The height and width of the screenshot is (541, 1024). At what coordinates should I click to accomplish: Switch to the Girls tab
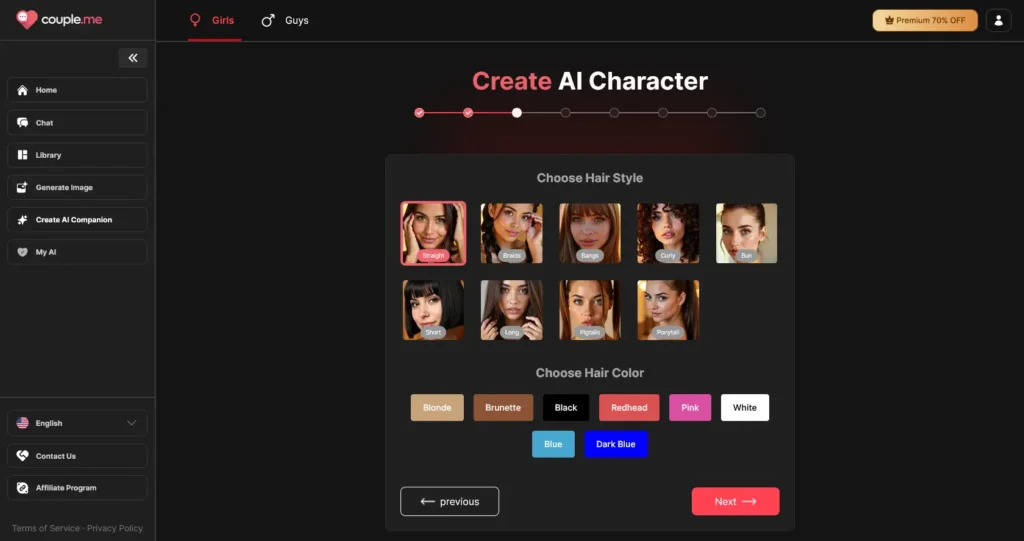[214, 20]
